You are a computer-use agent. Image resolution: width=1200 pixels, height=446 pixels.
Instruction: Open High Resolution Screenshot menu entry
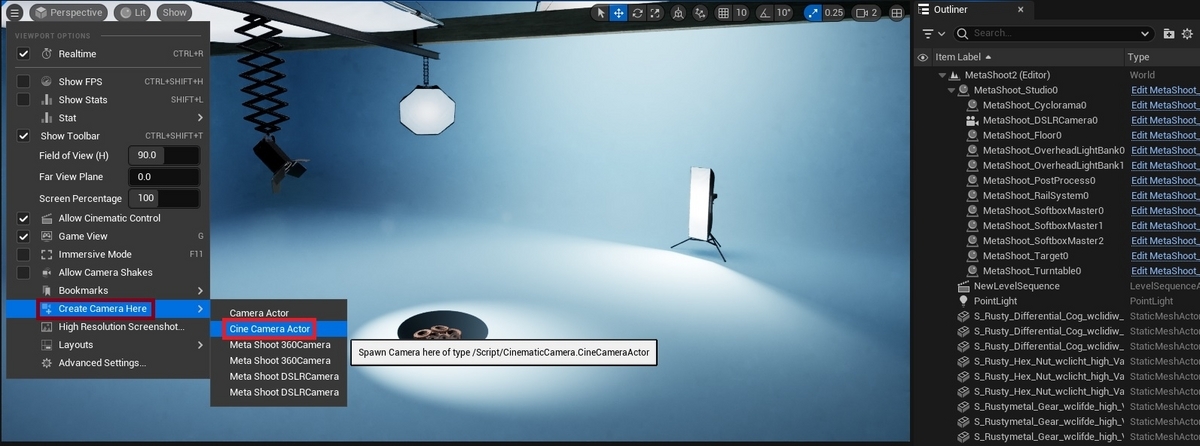(x=109, y=326)
